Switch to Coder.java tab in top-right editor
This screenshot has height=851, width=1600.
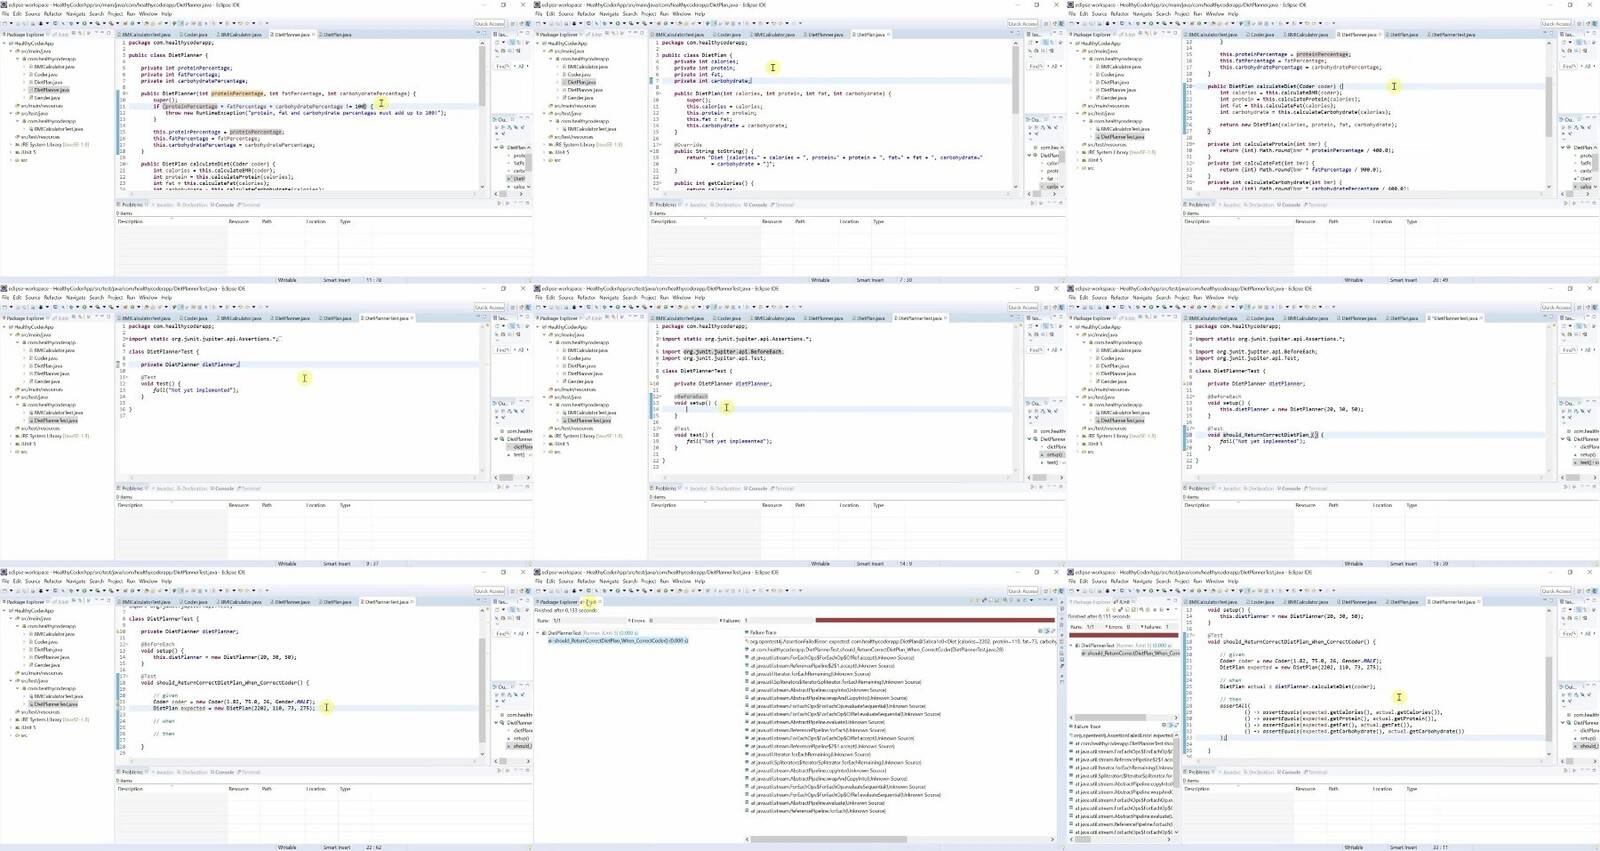pyautogui.click(x=1261, y=35)
